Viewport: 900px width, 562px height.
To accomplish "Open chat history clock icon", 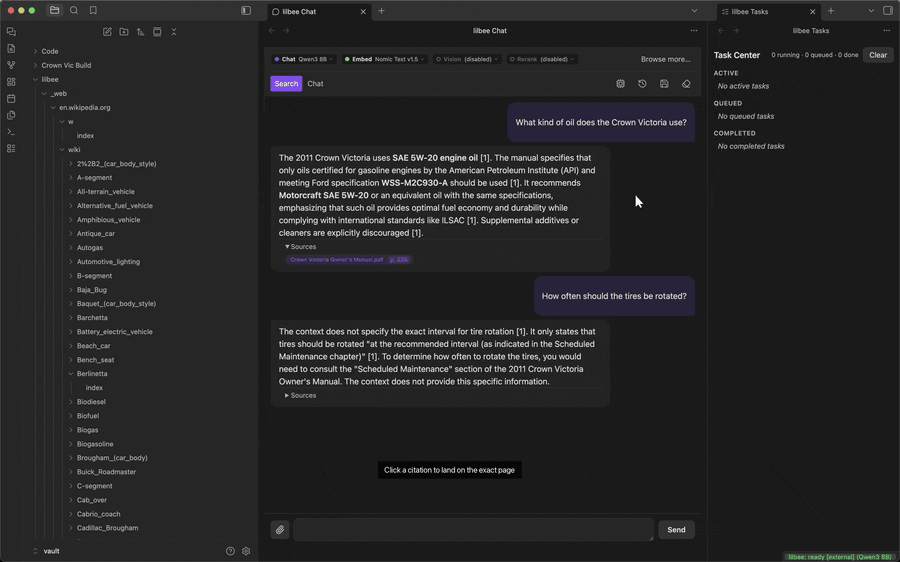I will [642, 84].
